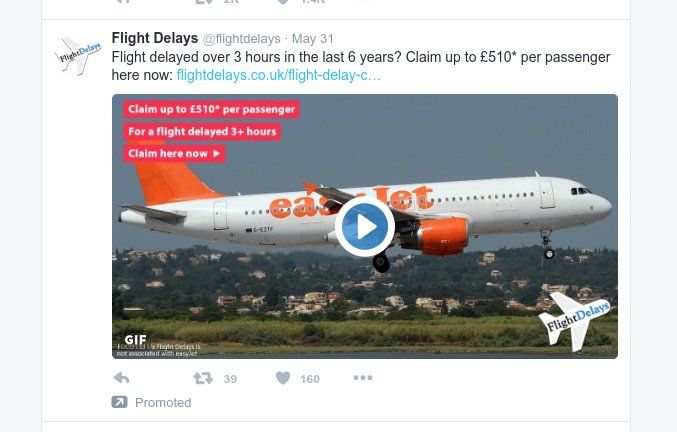The image size is (677, 432).
Task: Reply to the Flight Delays tweet
Action: 121,378
